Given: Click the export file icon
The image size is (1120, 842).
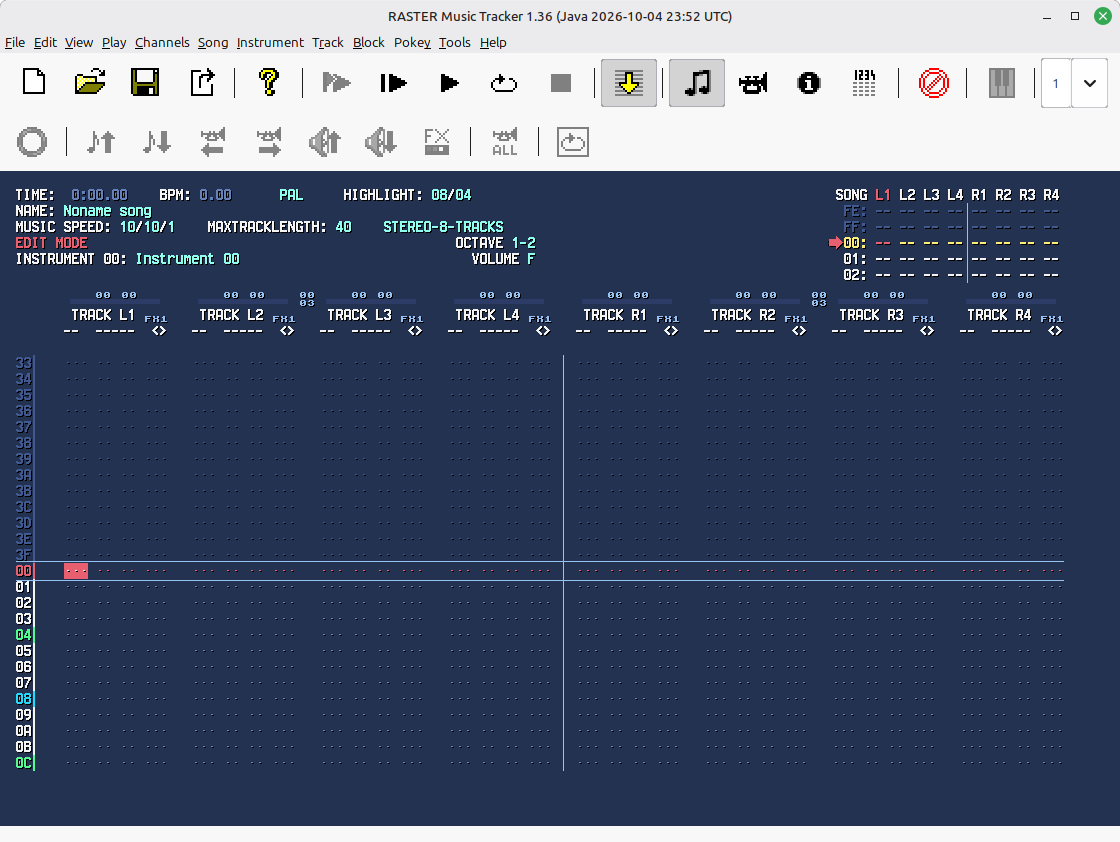Looking at the screenshot, I should pos(202,83).
